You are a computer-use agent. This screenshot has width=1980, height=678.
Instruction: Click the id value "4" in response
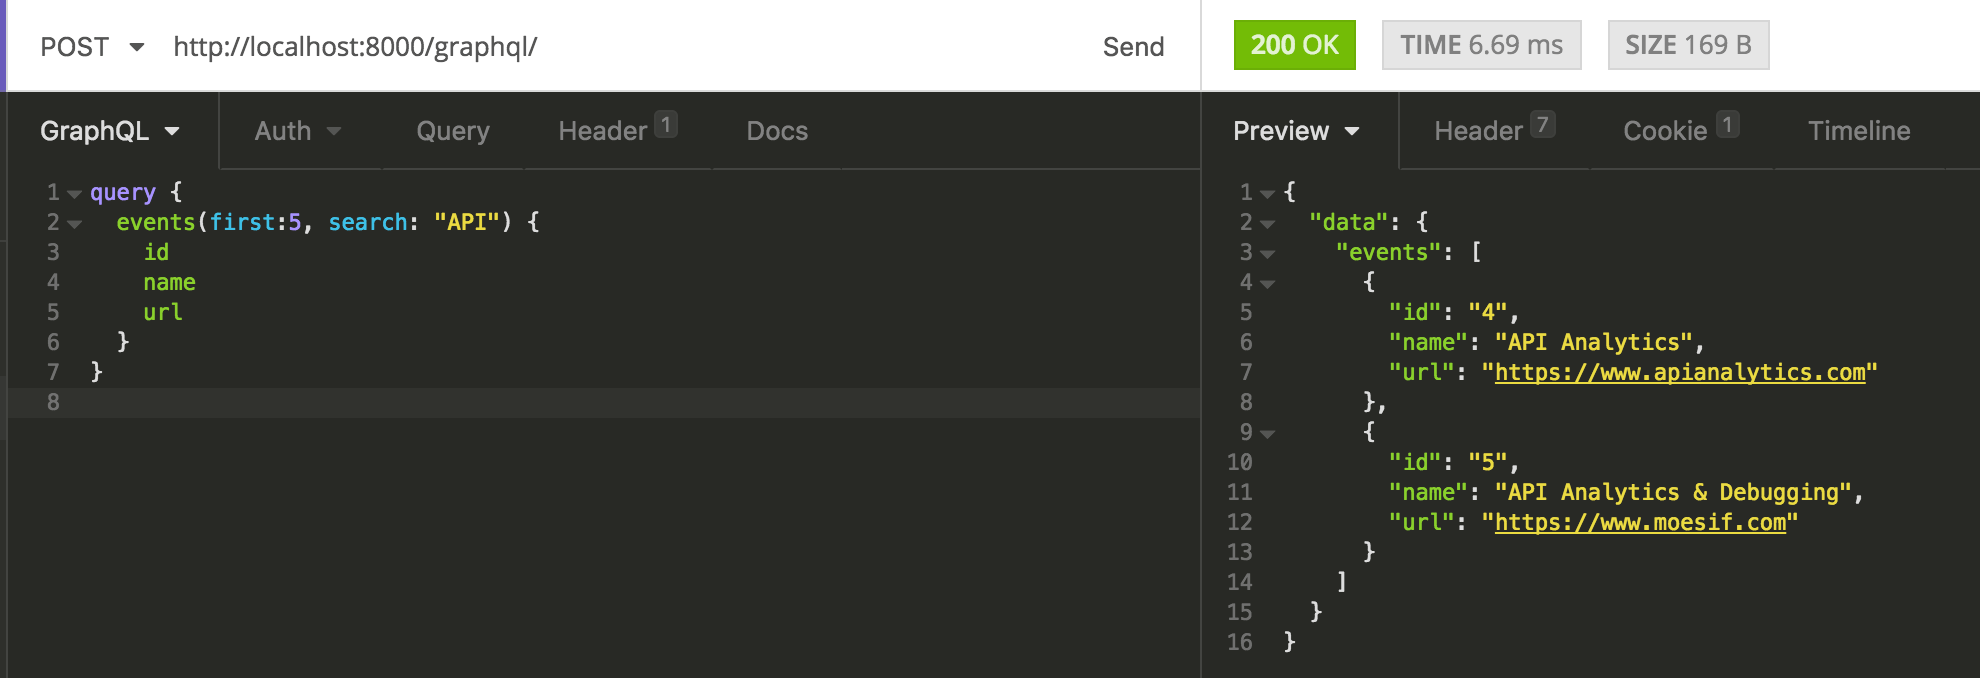[x=1488, y=312]
